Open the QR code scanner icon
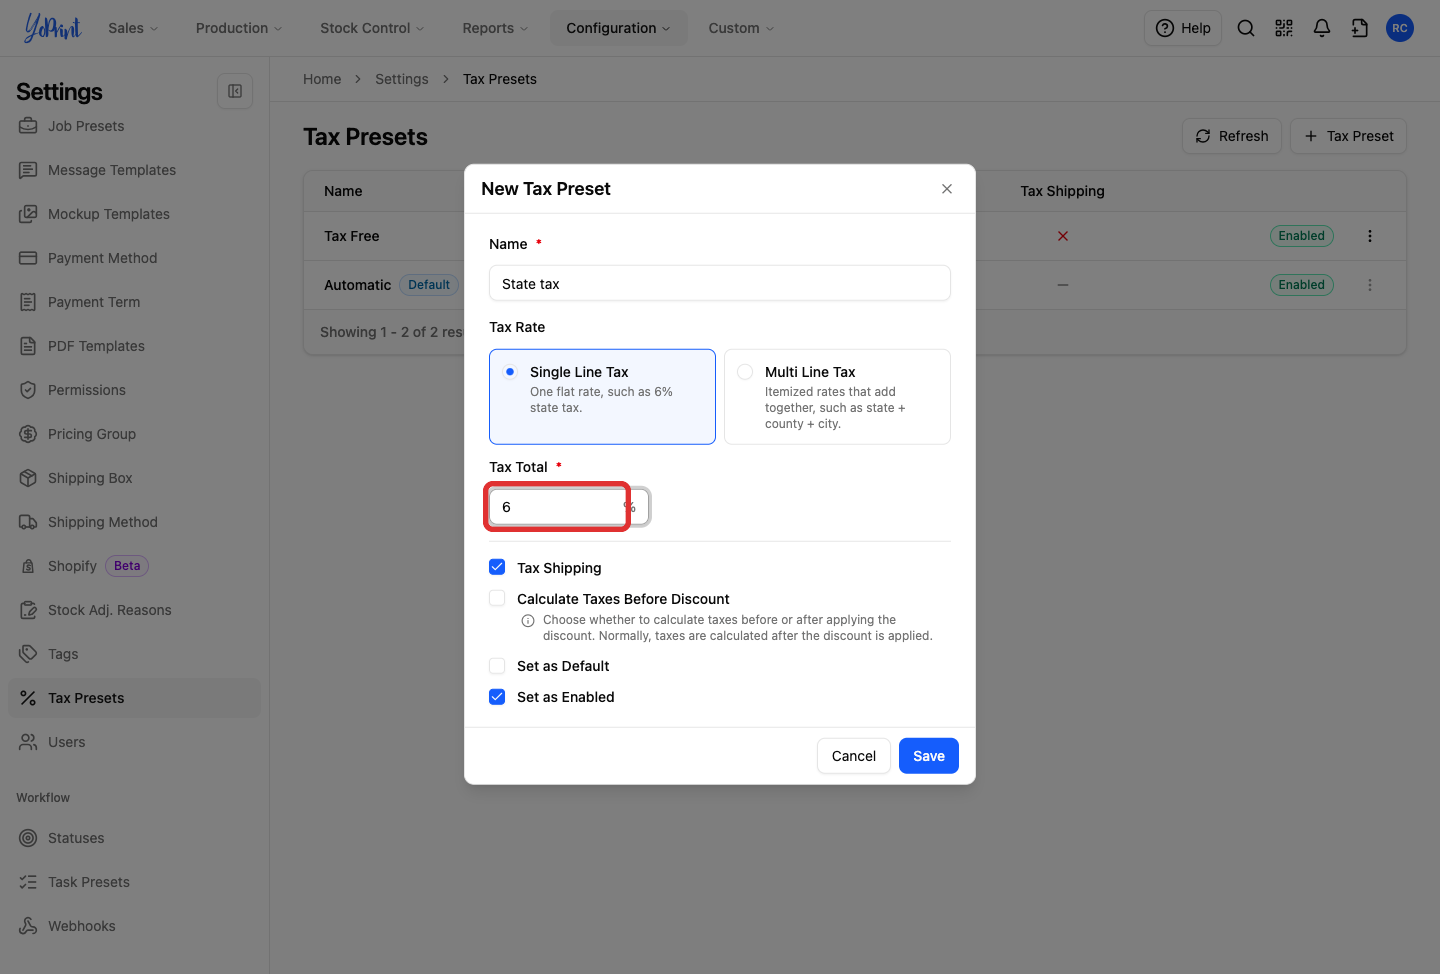The height and width of the screenshot is (974, 1440). (1284, 28)
